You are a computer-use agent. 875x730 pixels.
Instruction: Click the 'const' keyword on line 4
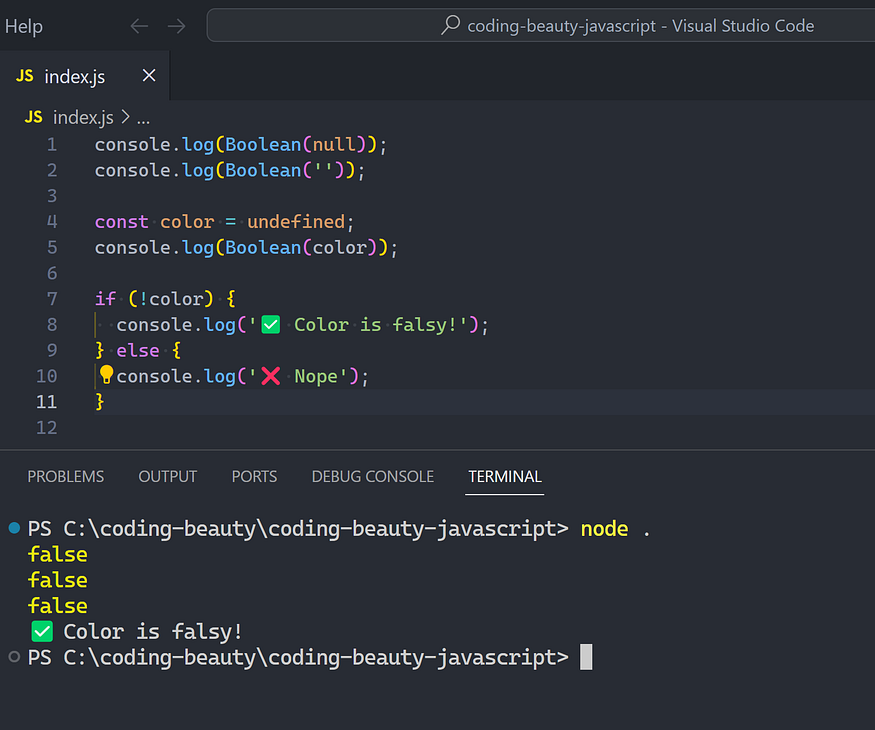coord(122,222)
